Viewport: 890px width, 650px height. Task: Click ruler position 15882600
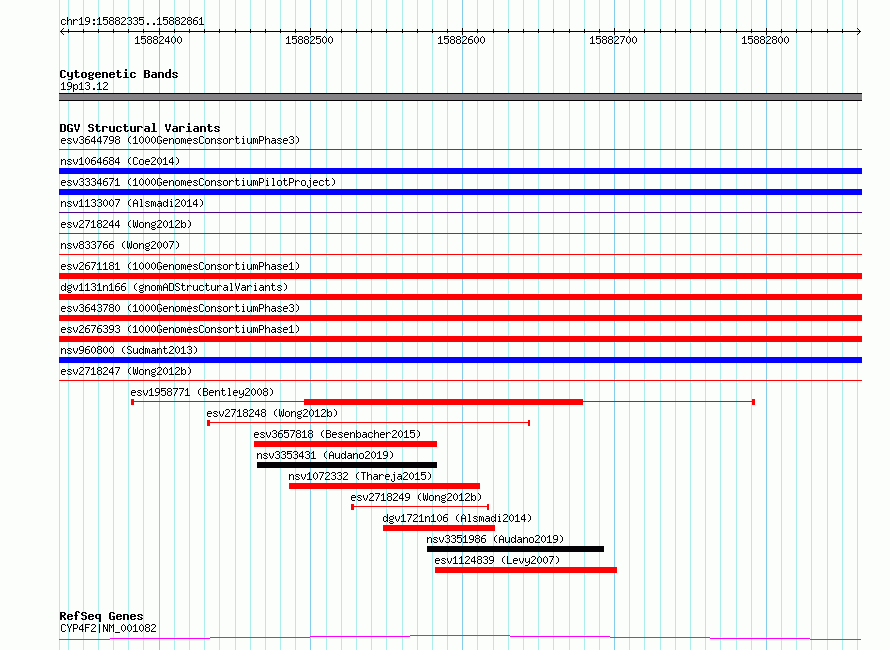(x=461, y=40)
